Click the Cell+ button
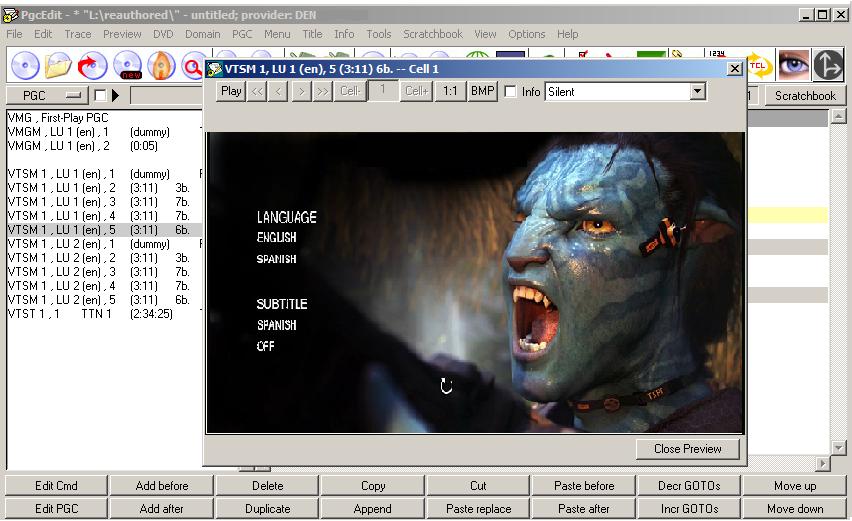The width and height of the screenshot is (852, 521). coord(417,91)
